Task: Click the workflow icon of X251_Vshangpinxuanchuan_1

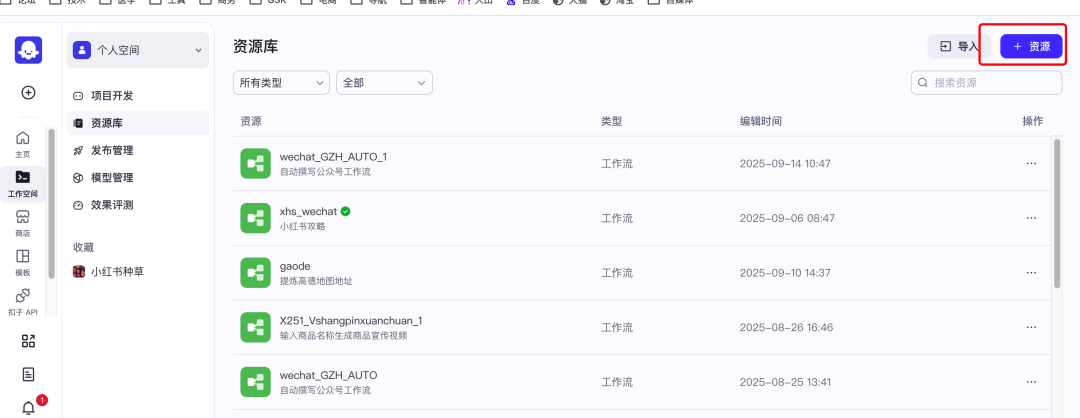Action: 255,327
